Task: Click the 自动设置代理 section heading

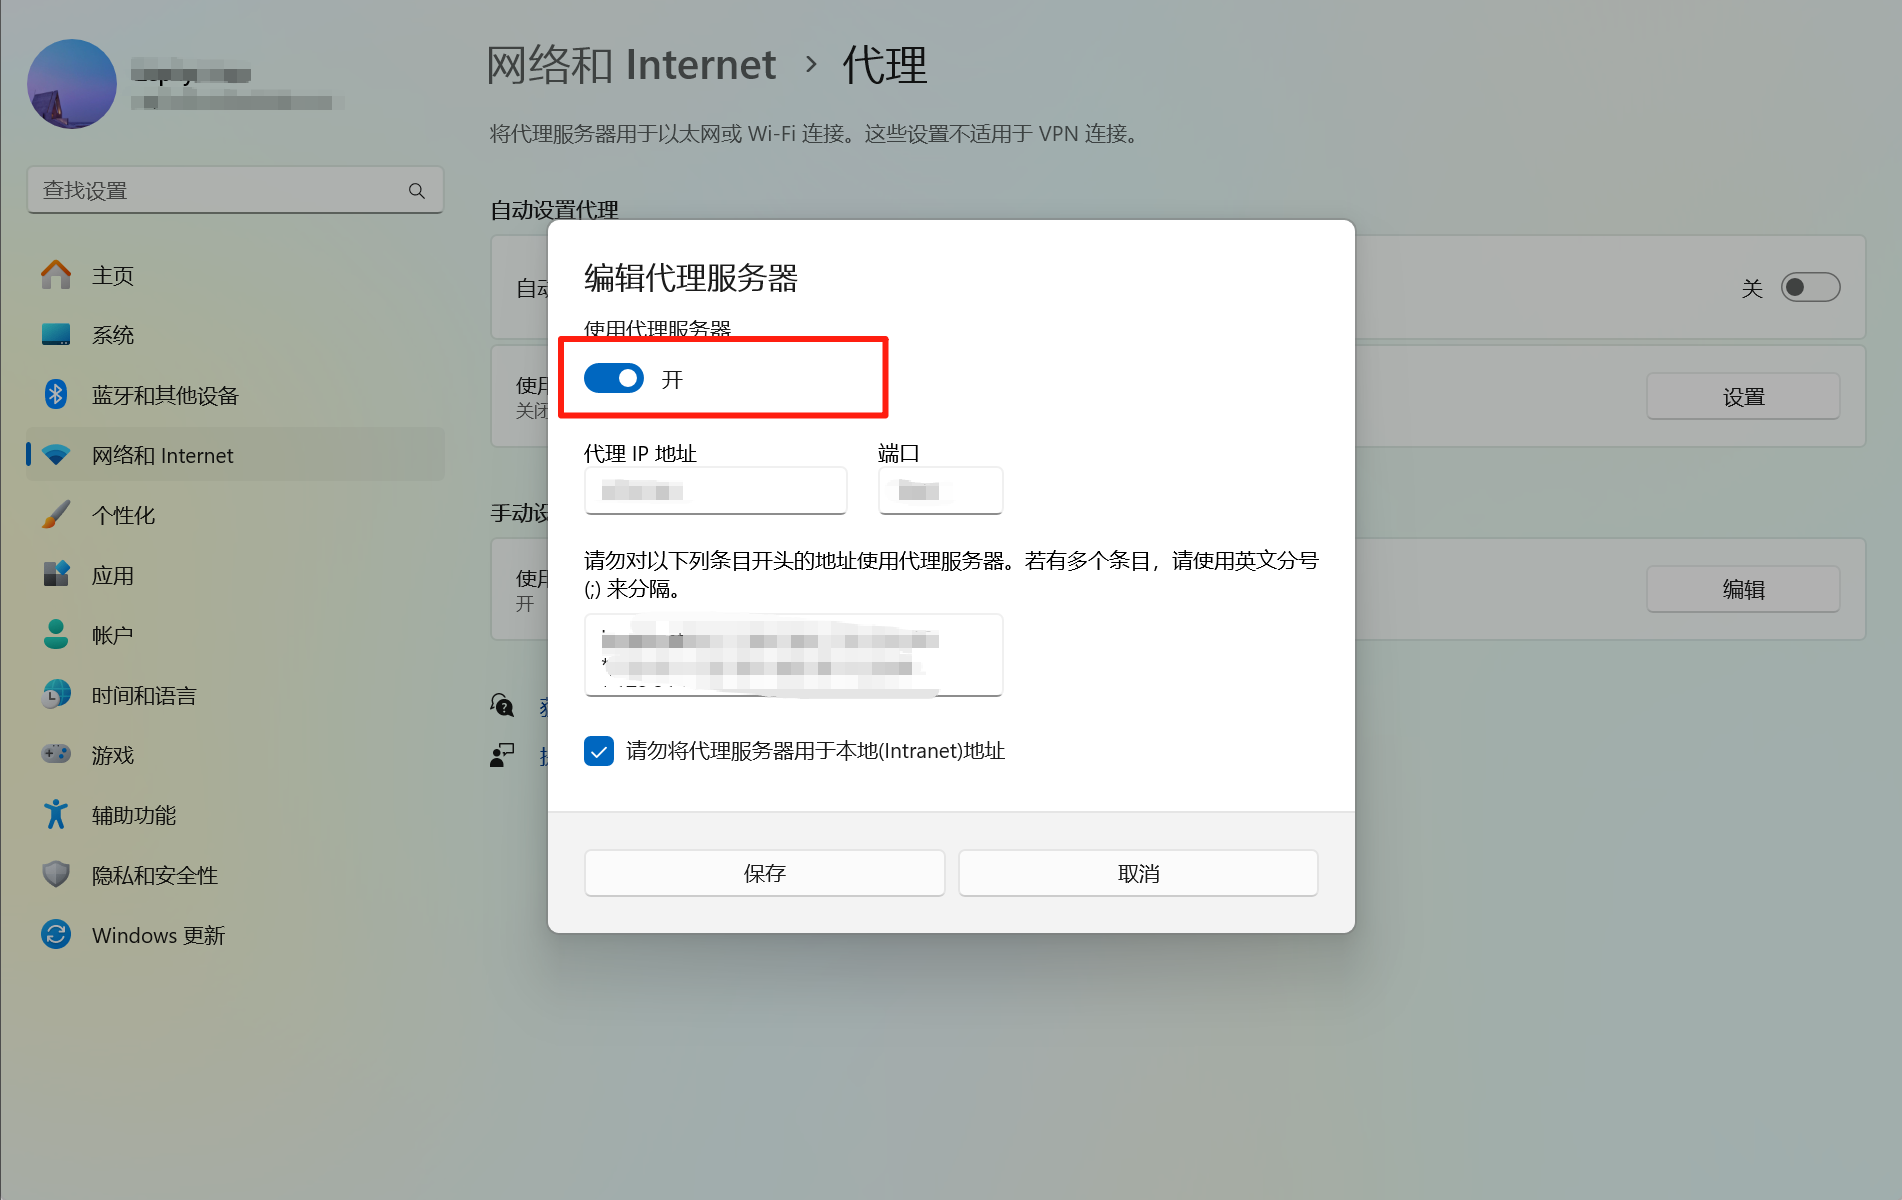Action: click(x=554, y=210)
